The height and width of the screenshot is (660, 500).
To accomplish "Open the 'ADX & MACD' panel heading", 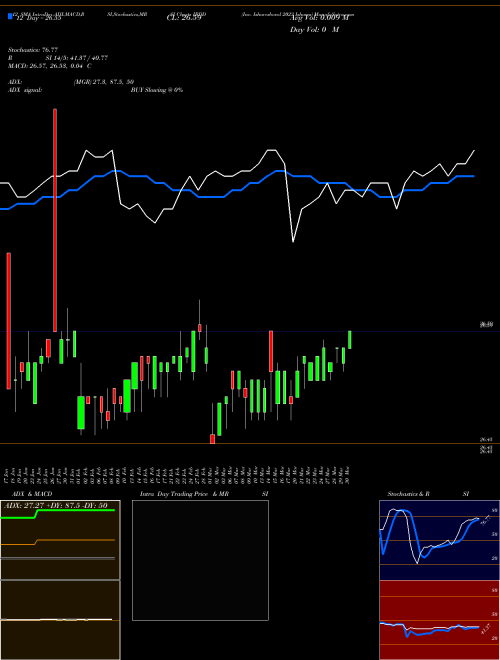I will [x=32, y=494].
